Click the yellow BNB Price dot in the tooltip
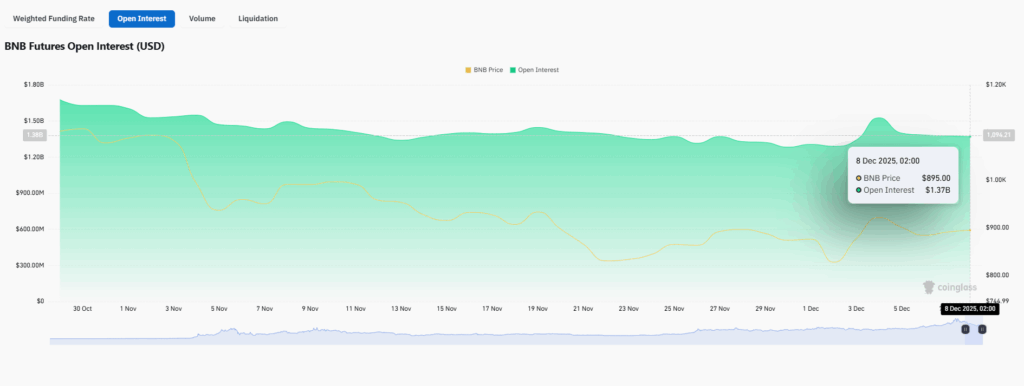This screenshot has width=1024, height=386. point(858,178)
